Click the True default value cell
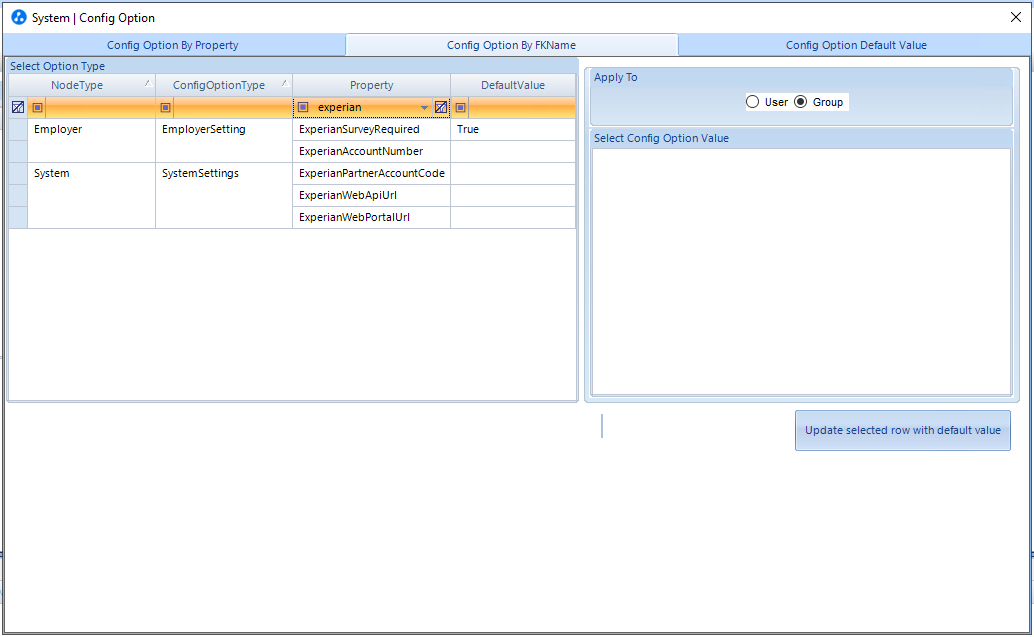Viewport: 1034px width, 637px height. (x=513, y=129)
